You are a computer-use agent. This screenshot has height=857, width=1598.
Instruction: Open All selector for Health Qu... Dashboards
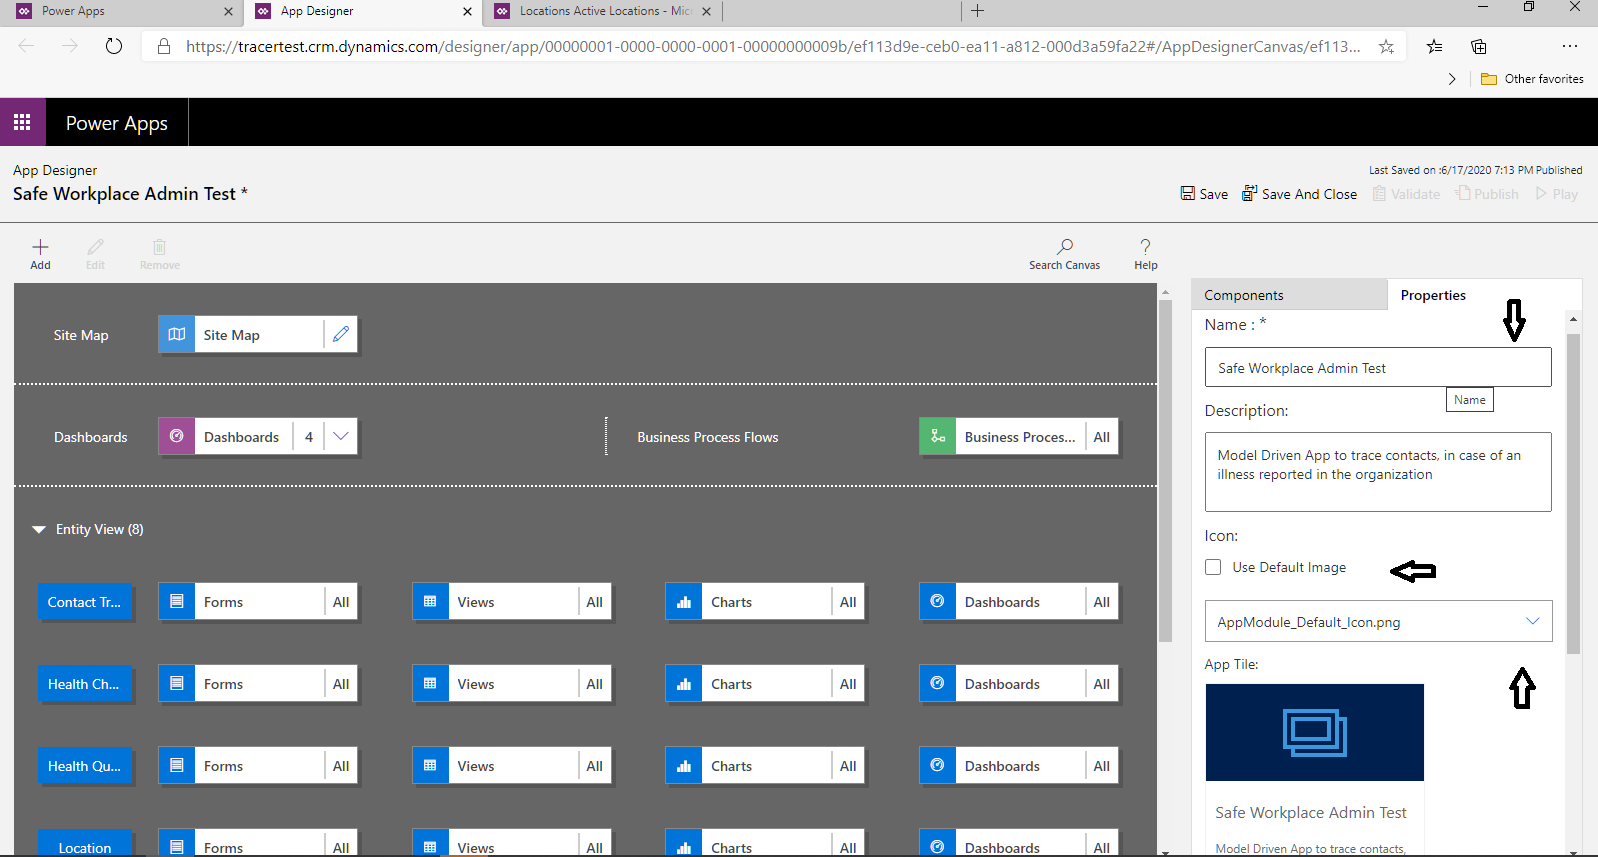pyautogui.click(x=1102, y=765)
